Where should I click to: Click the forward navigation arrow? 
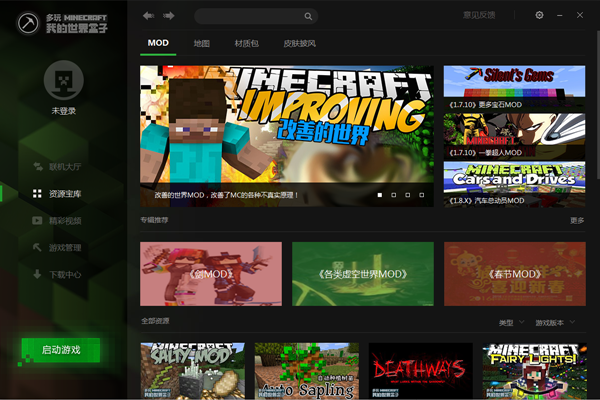(x=169, y=16)
